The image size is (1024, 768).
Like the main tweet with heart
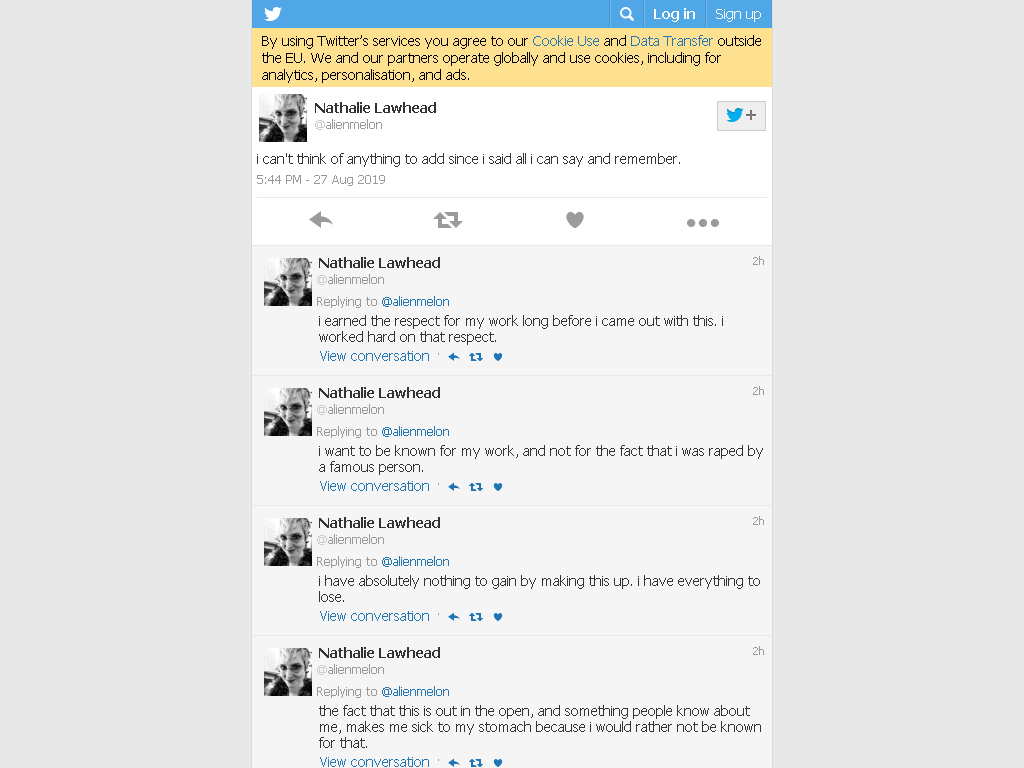(x=575, y=220)
